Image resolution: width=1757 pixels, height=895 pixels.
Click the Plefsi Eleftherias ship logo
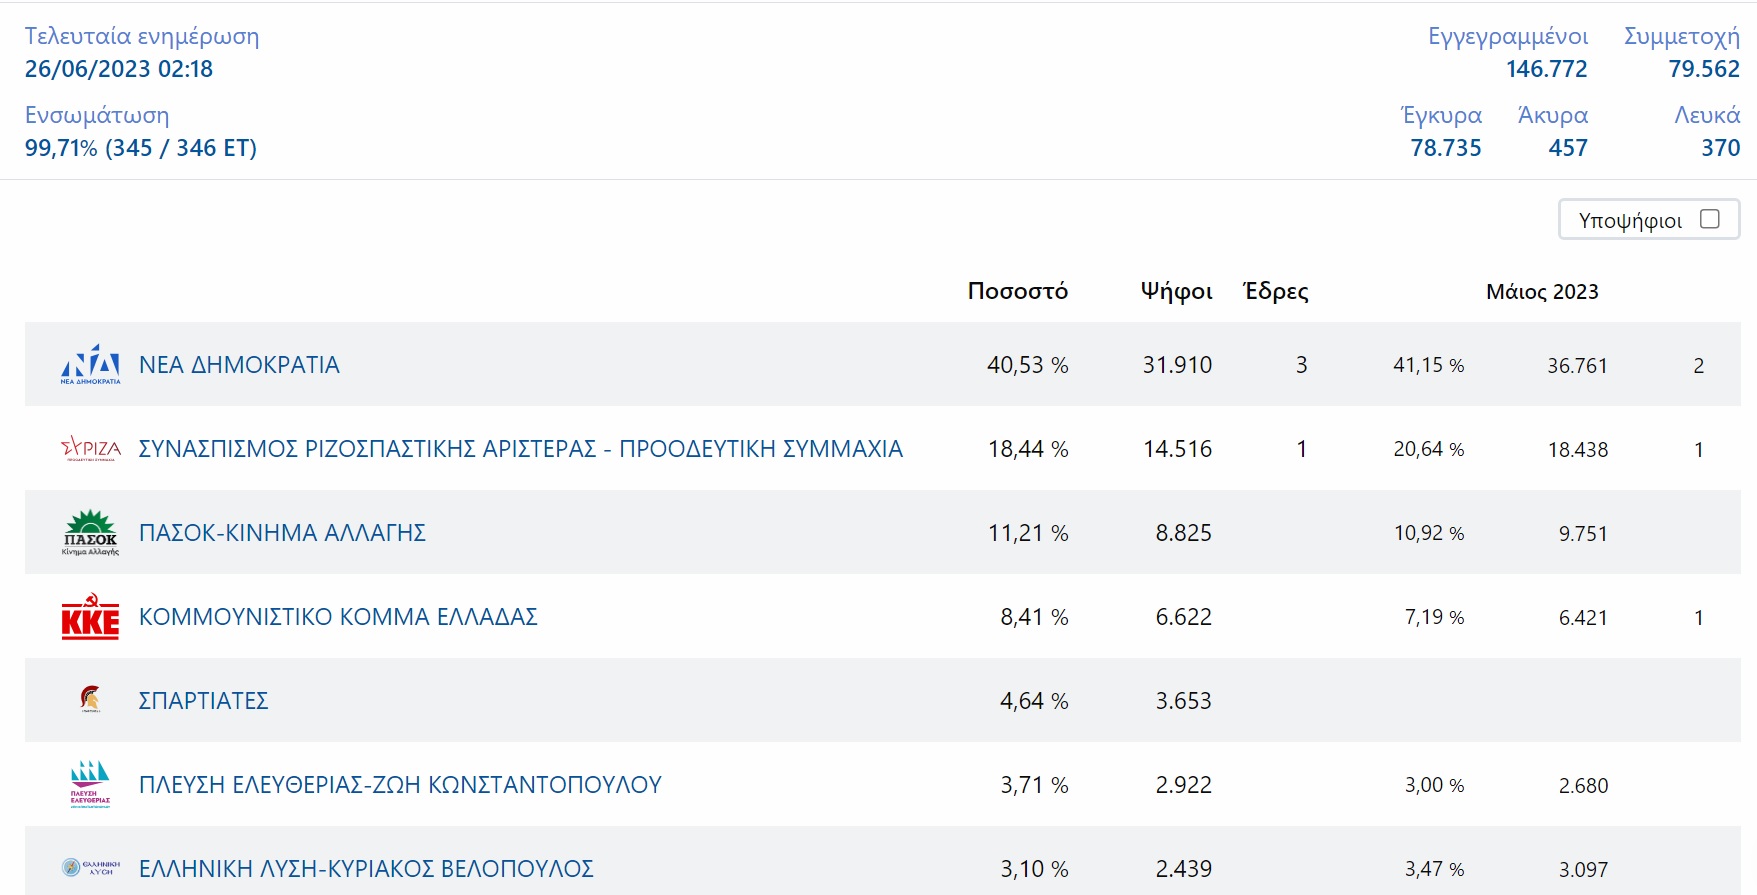tap(90, 784)
